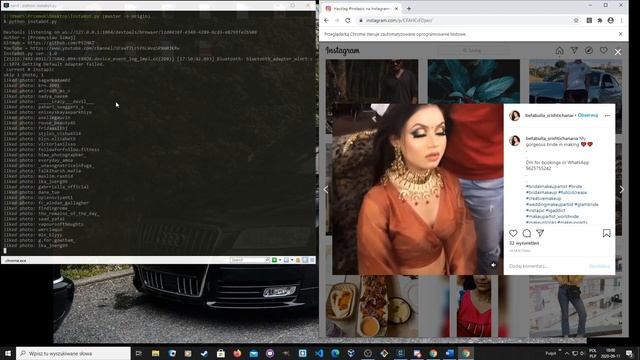Open Instagram activity heart icon in header
The height and width of the screenshot is (360, 640).
(603, 51)
